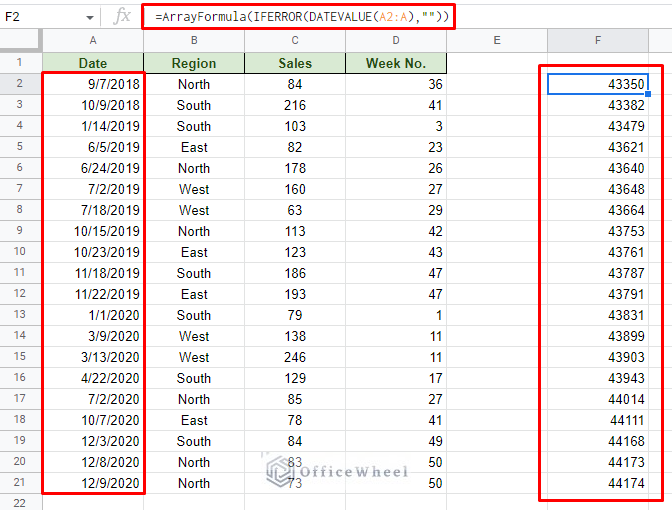Select cell with date 1/1/2020
The height and width of the screenshot is (510, 672).
(93, 315)
